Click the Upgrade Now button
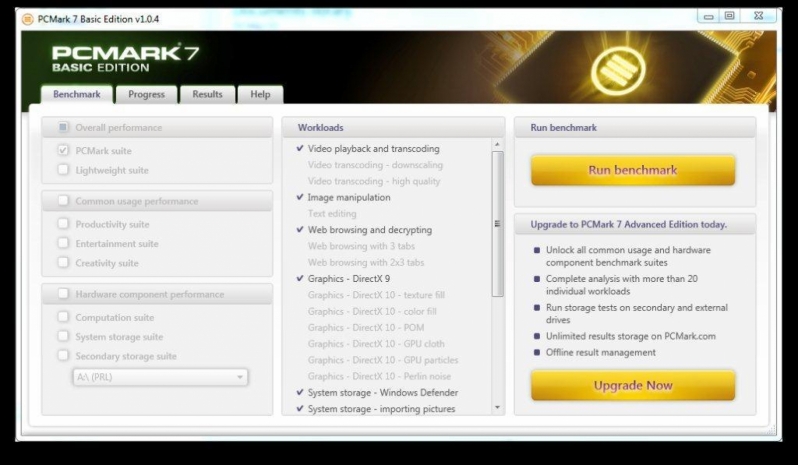 click(633, 386)
